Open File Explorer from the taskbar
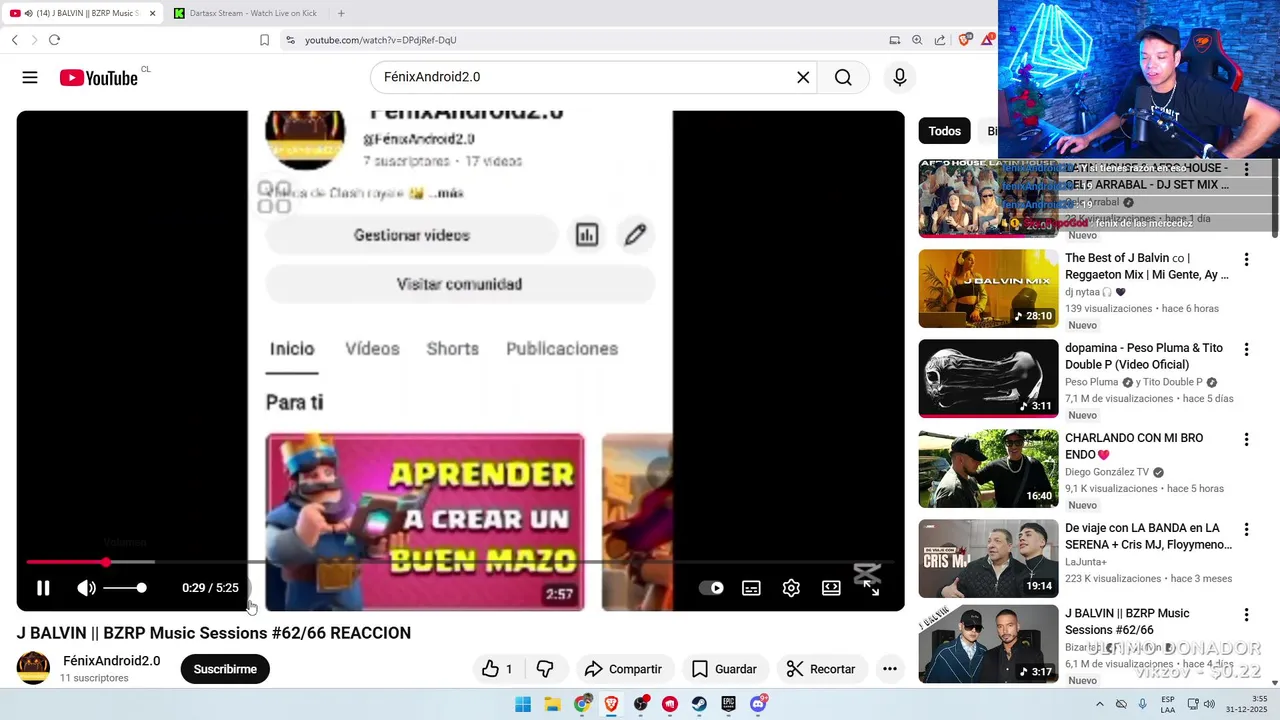Viewport: 1280px width, 720px height. pos(552,704)
